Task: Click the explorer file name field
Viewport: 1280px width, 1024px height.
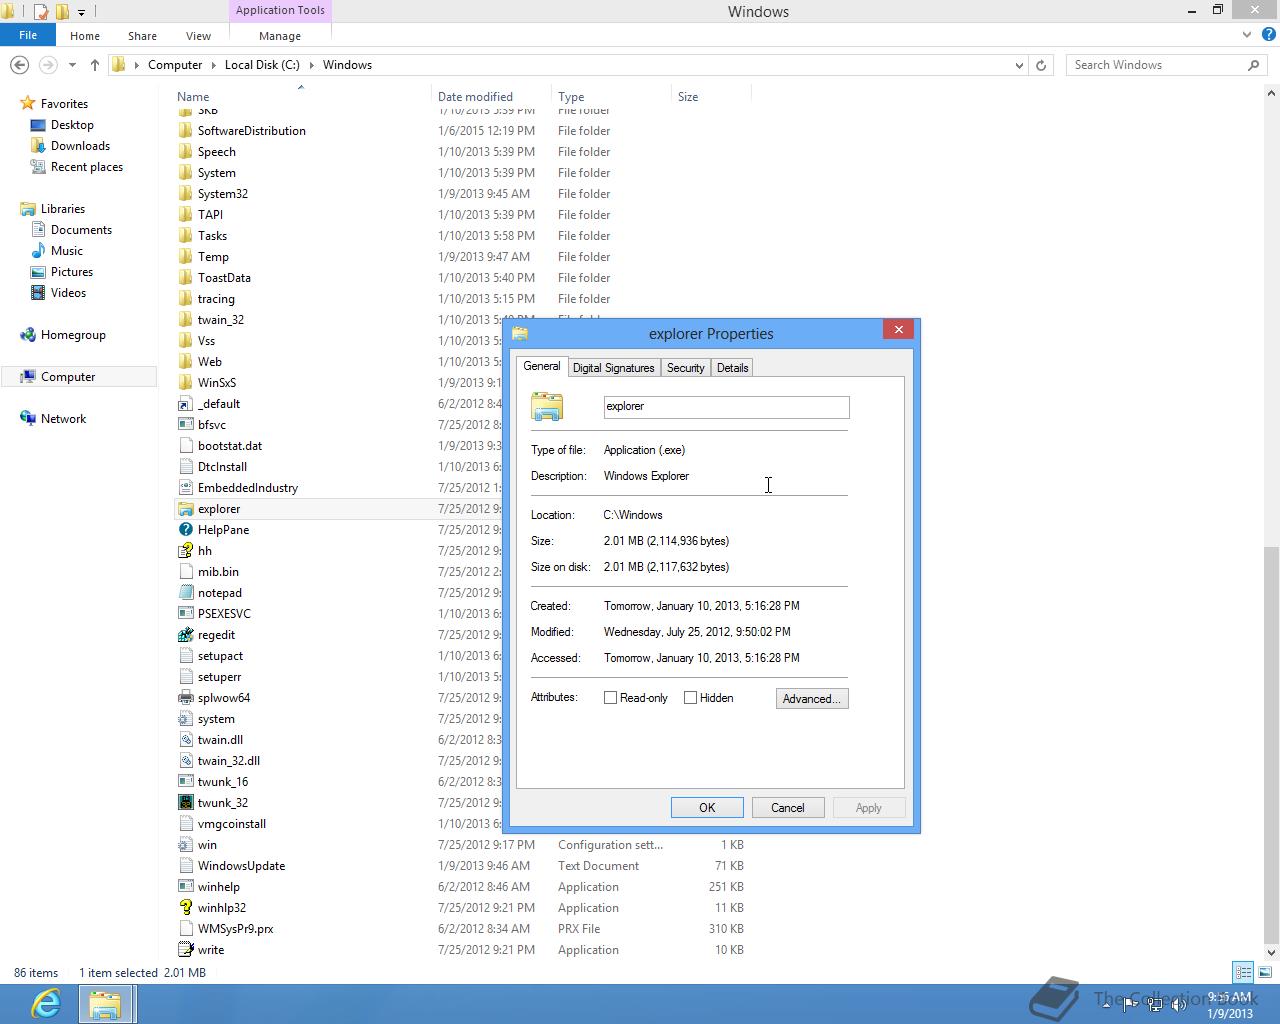Action: 727,407
